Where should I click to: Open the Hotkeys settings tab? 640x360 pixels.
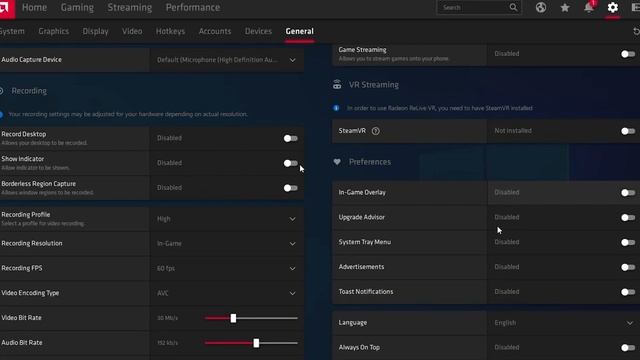[x=170, y=31]
